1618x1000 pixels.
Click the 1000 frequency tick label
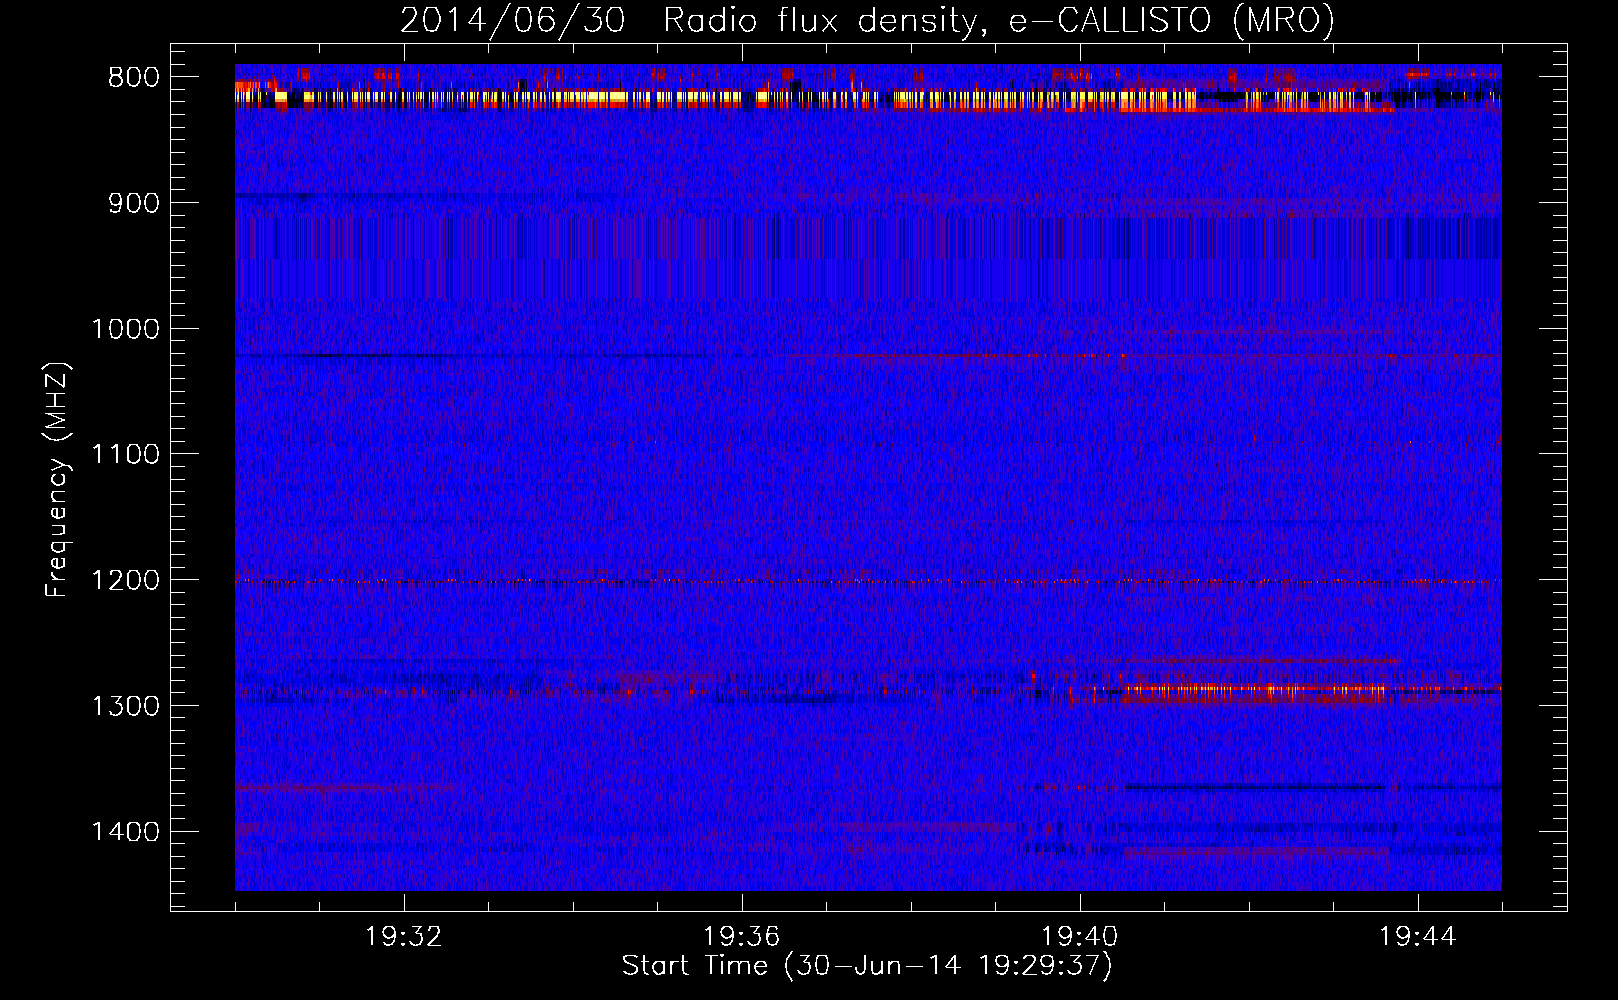coord(125,329)
